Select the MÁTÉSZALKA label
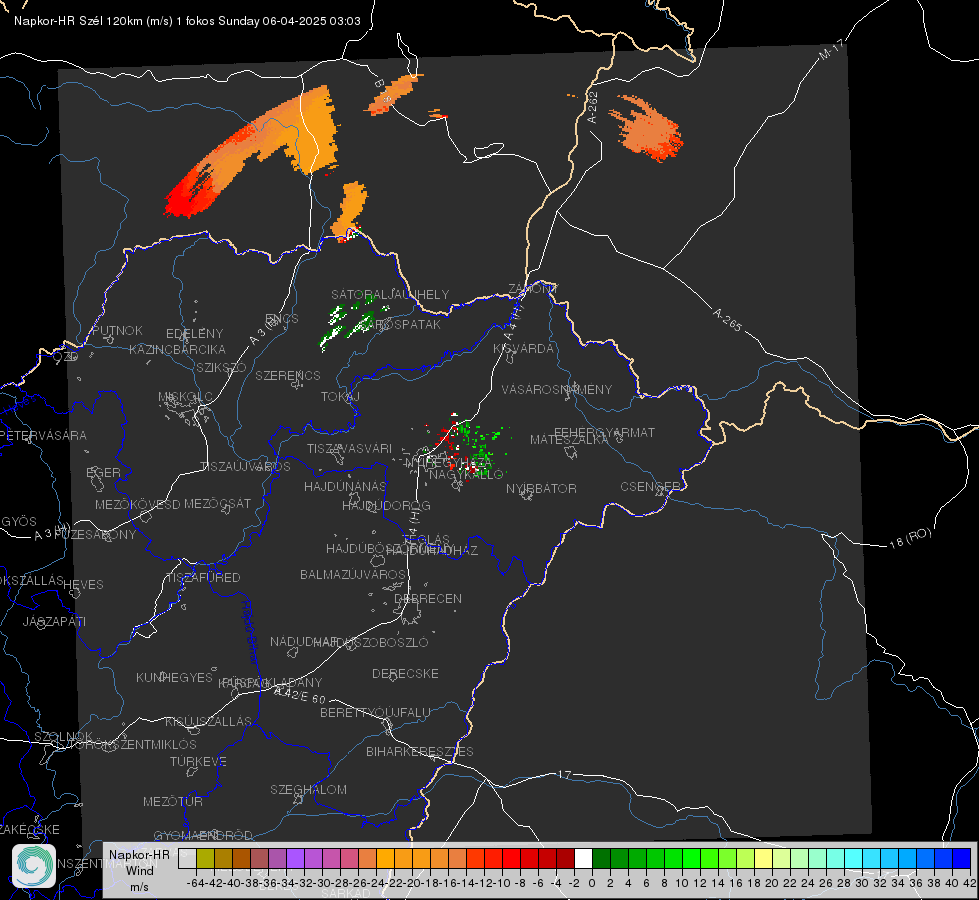 point(569,440)
